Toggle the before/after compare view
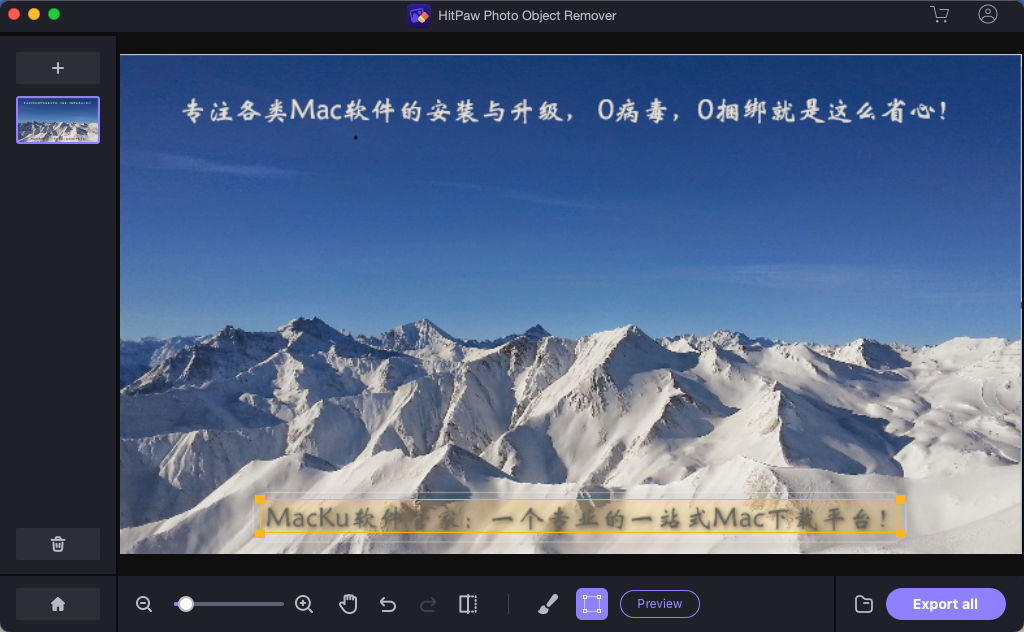The height and width of the screenshot is (632, 1024). 468,604
